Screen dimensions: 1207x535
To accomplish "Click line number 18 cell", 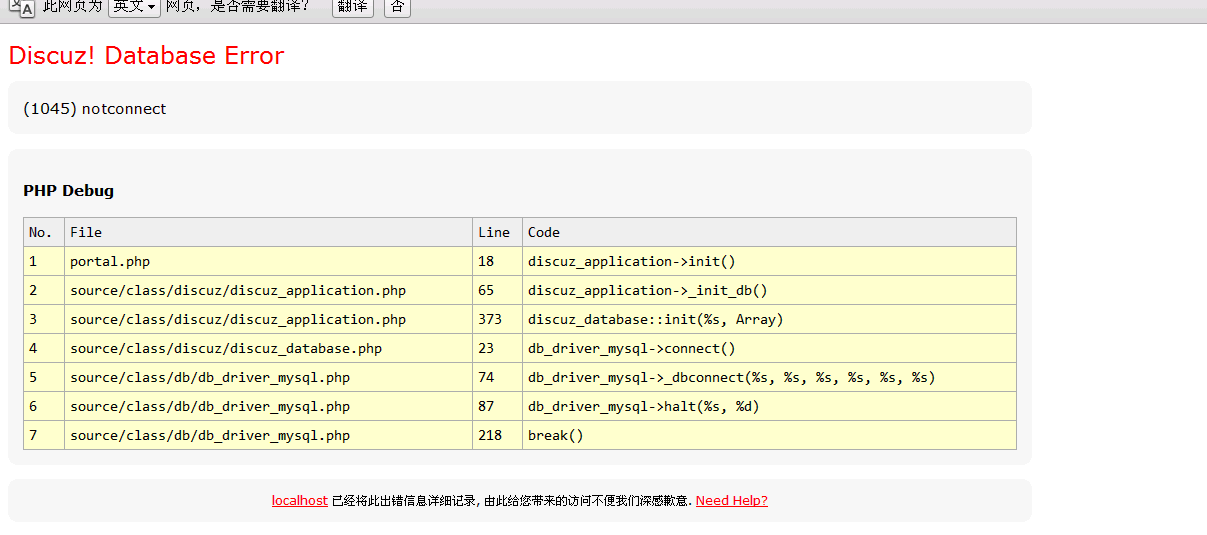I will tap(498, 262).
